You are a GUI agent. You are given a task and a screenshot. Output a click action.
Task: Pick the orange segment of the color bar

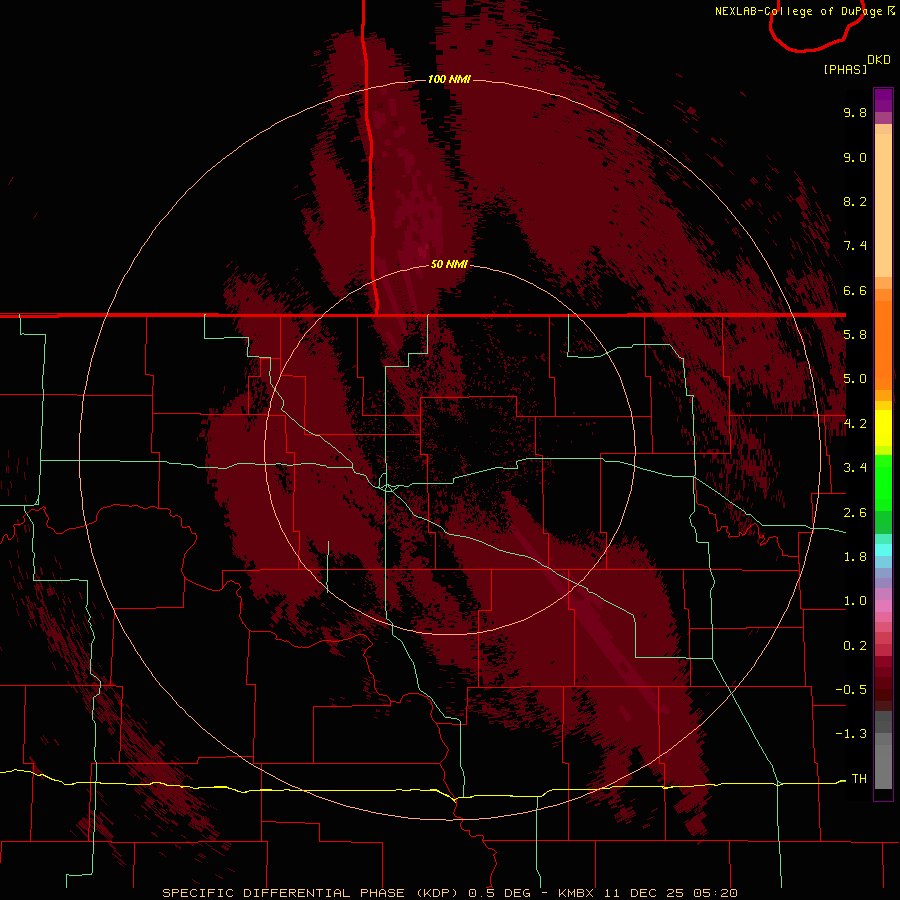(x=883, y=344)
